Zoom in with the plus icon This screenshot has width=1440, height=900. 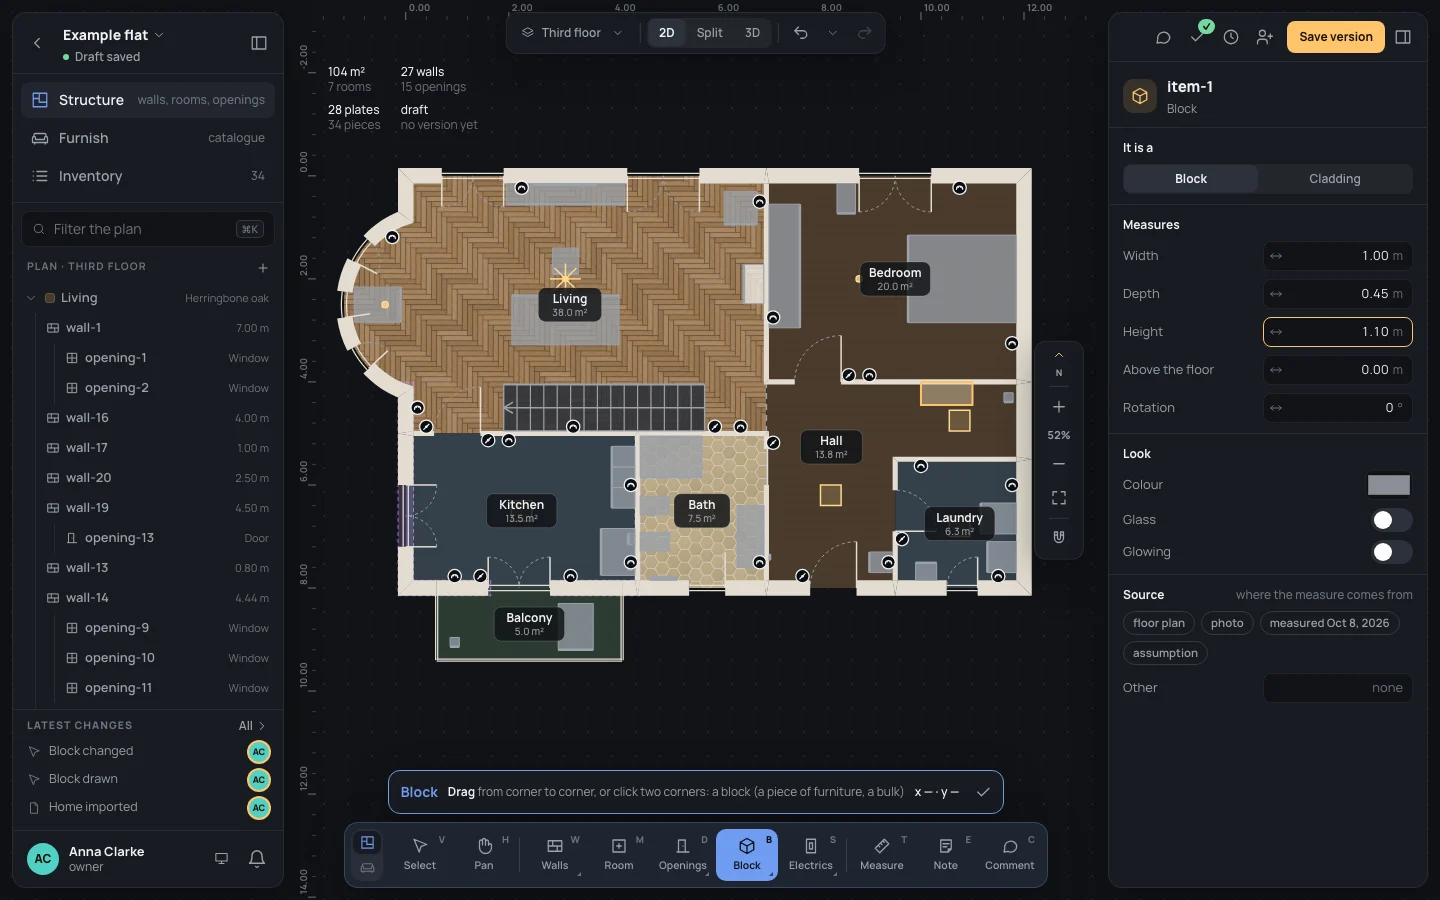click(x=1059, y=407)
